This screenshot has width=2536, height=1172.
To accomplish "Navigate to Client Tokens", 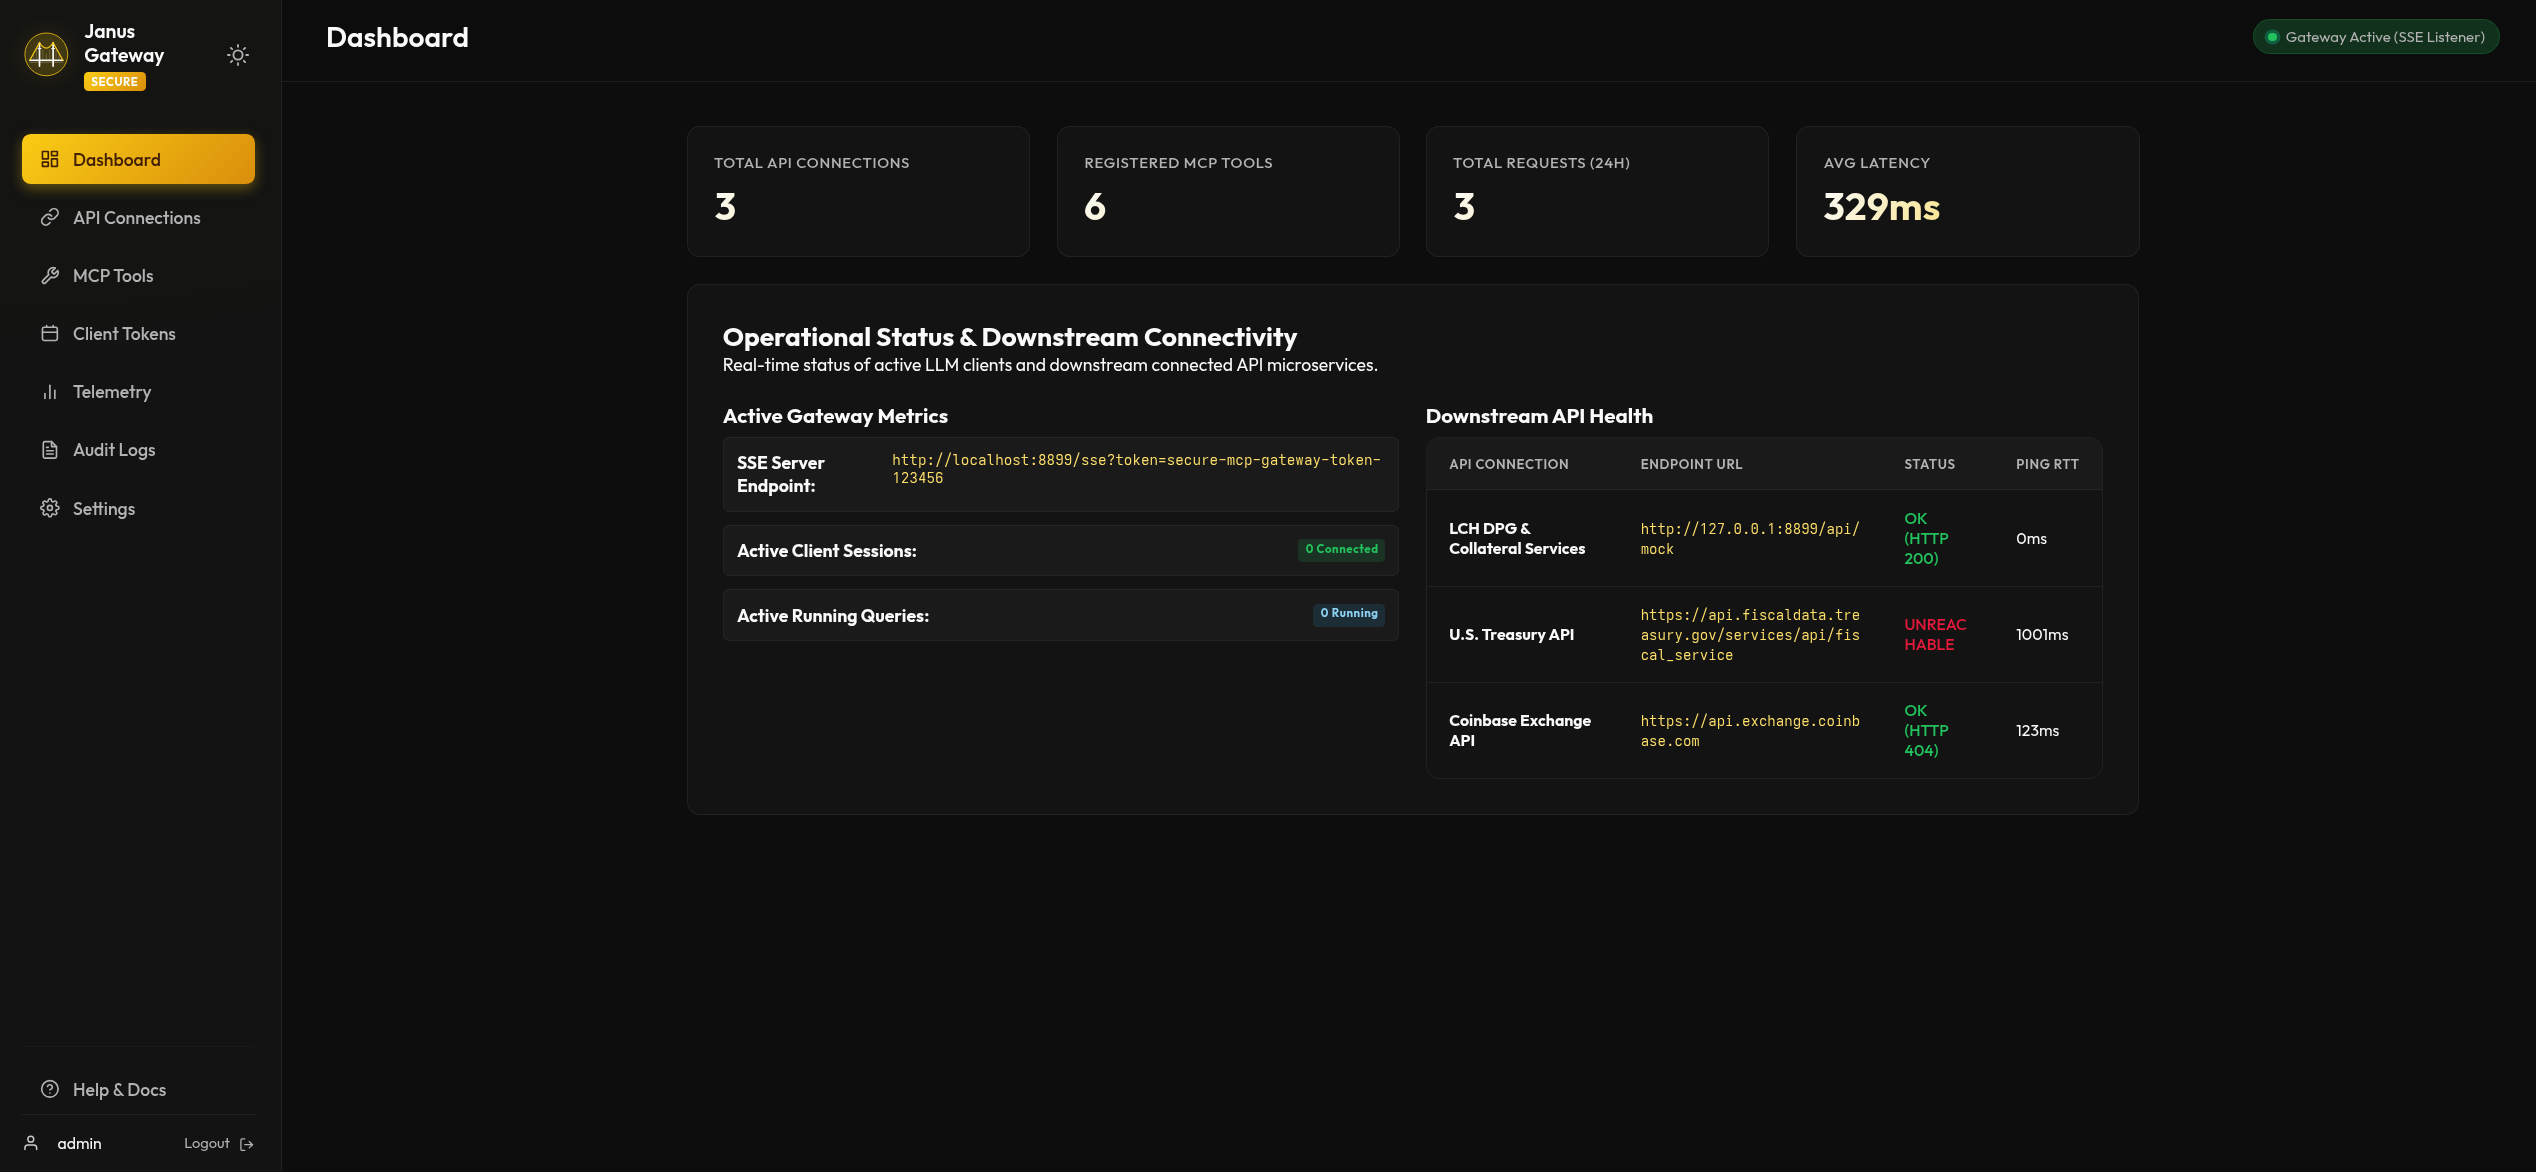I will point(138,333).
